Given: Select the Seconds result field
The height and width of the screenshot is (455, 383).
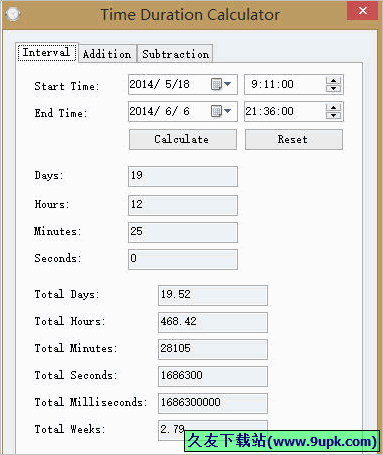Looking at the screenshot, I should coord(183,259).
